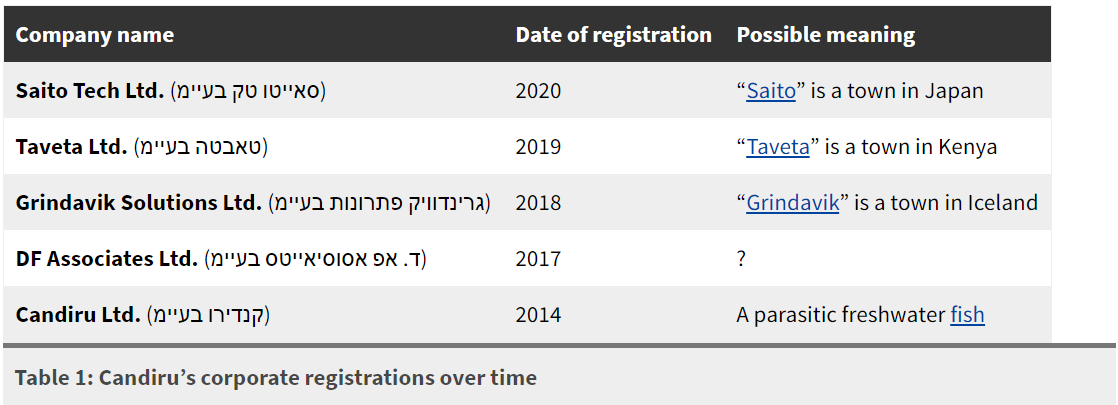Screen dimensions: 1118x405
Task: Click the Possible meaning column header
Action: click(x=826, y=35)
